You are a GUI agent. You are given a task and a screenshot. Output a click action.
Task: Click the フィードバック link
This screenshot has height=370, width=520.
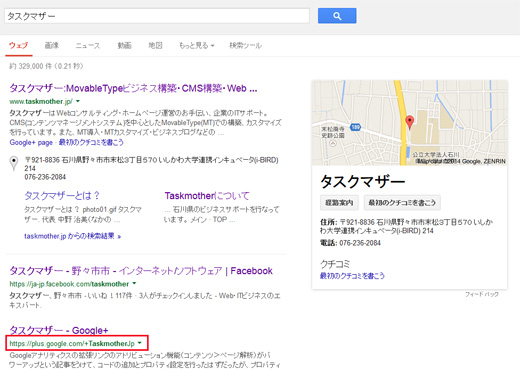coord(482,294)
